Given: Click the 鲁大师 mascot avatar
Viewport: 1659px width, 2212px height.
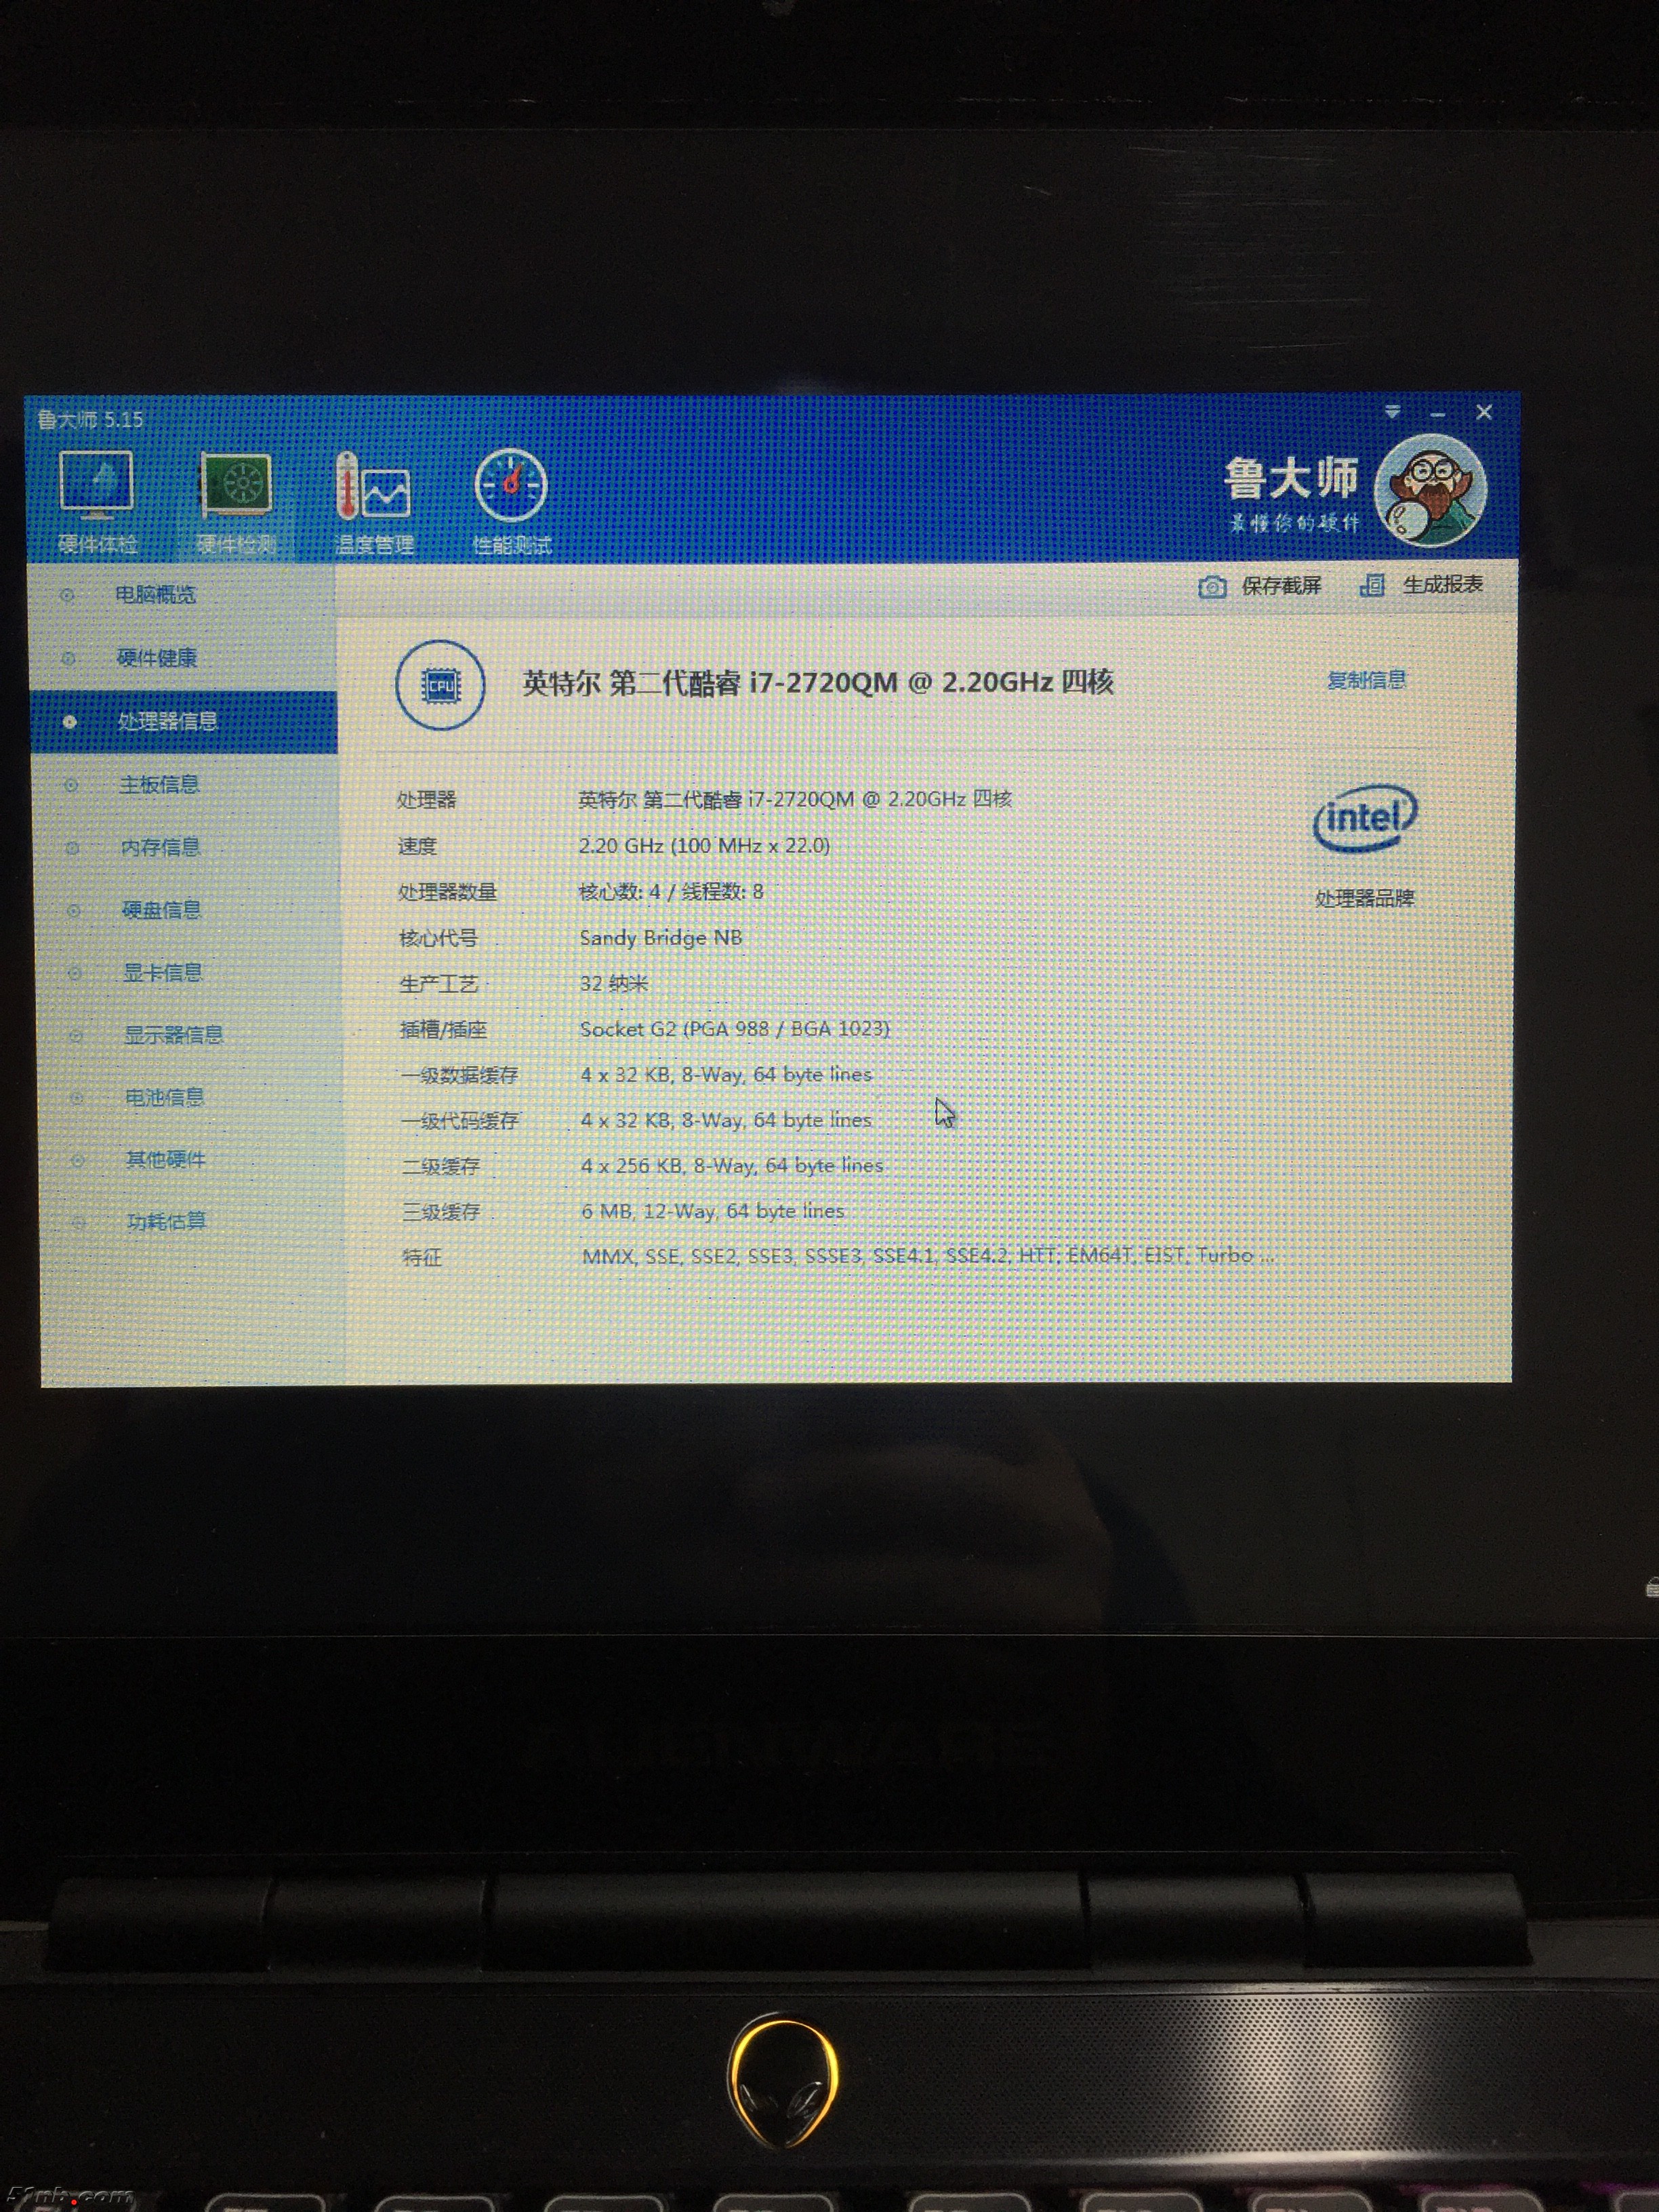Looking at the screenshot, I should [1430, 490].
